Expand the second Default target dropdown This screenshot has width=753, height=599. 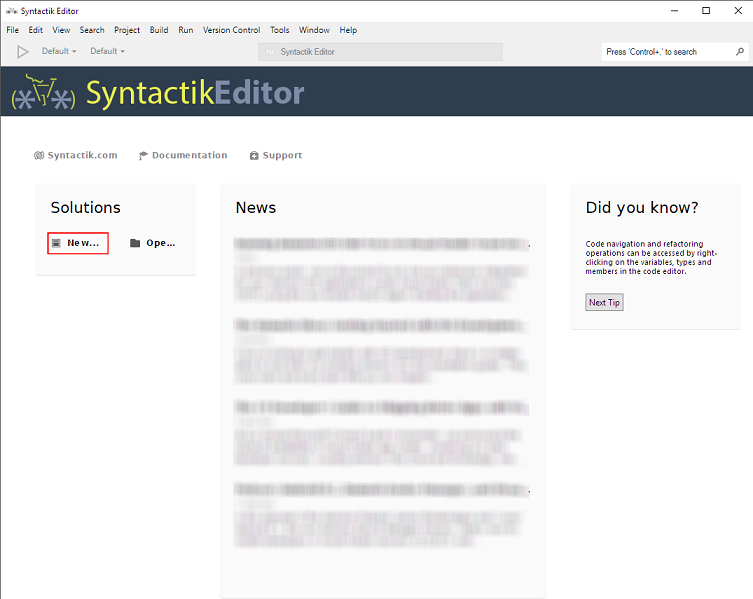coord(107,51)
